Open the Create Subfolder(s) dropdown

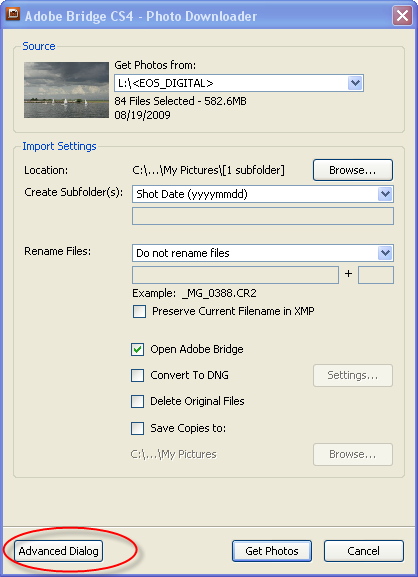tap(263, 194)
